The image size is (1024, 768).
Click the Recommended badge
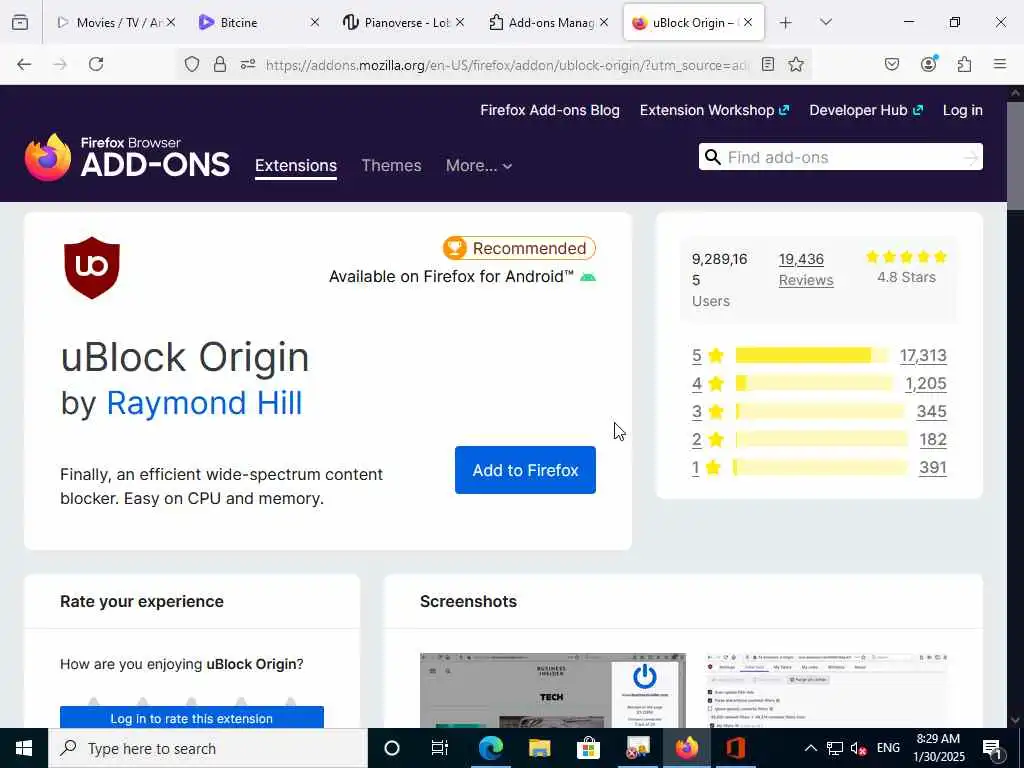(519, 248)
